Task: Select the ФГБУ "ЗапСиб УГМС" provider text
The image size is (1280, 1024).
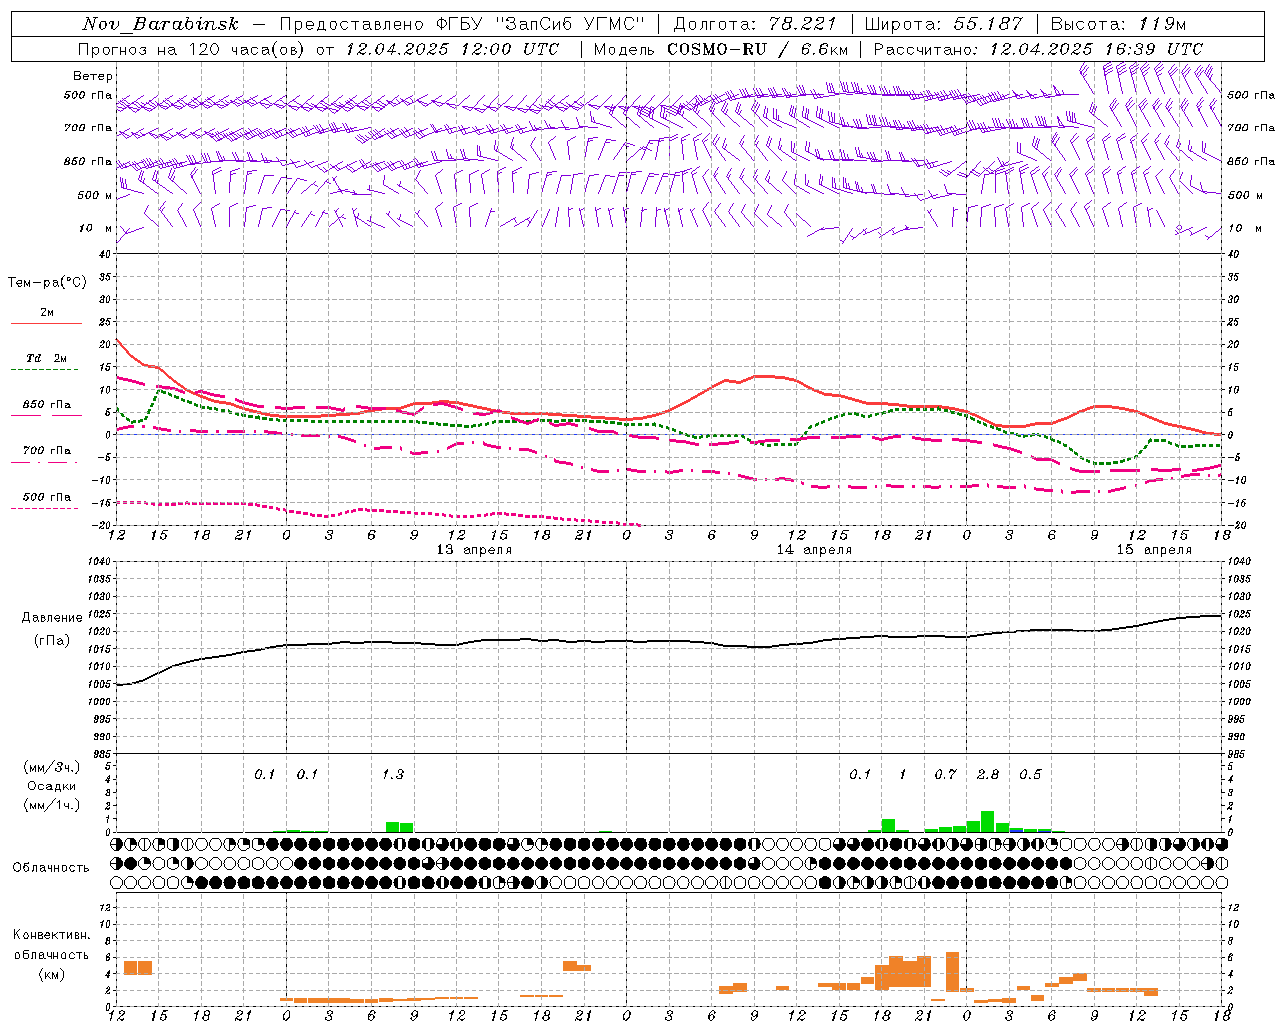Action: click(541, 24)
